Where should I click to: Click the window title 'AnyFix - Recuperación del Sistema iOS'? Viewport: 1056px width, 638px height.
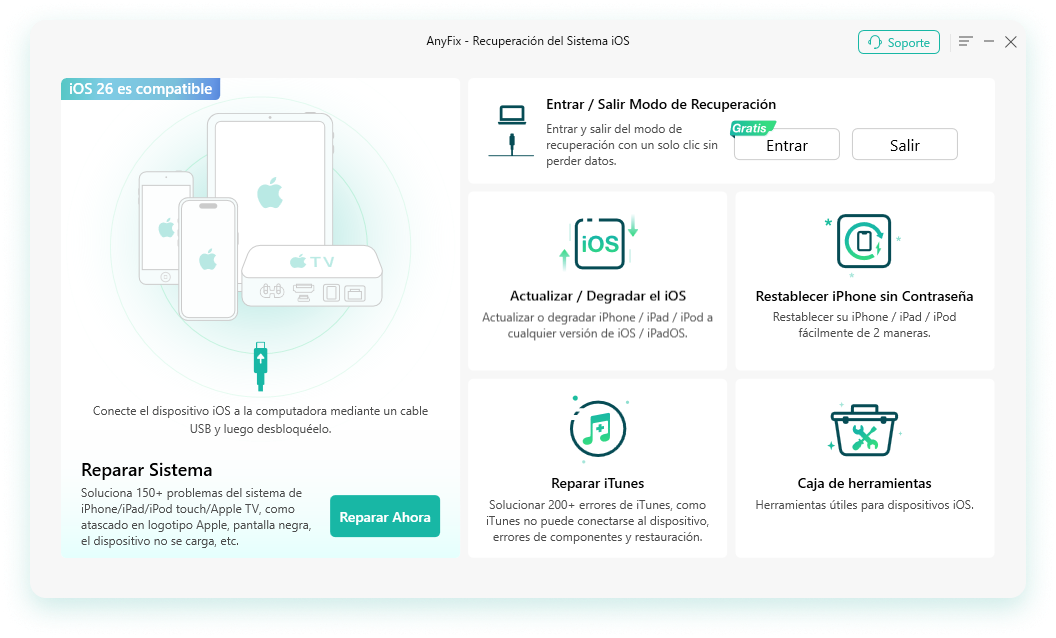tap(528, 41)
